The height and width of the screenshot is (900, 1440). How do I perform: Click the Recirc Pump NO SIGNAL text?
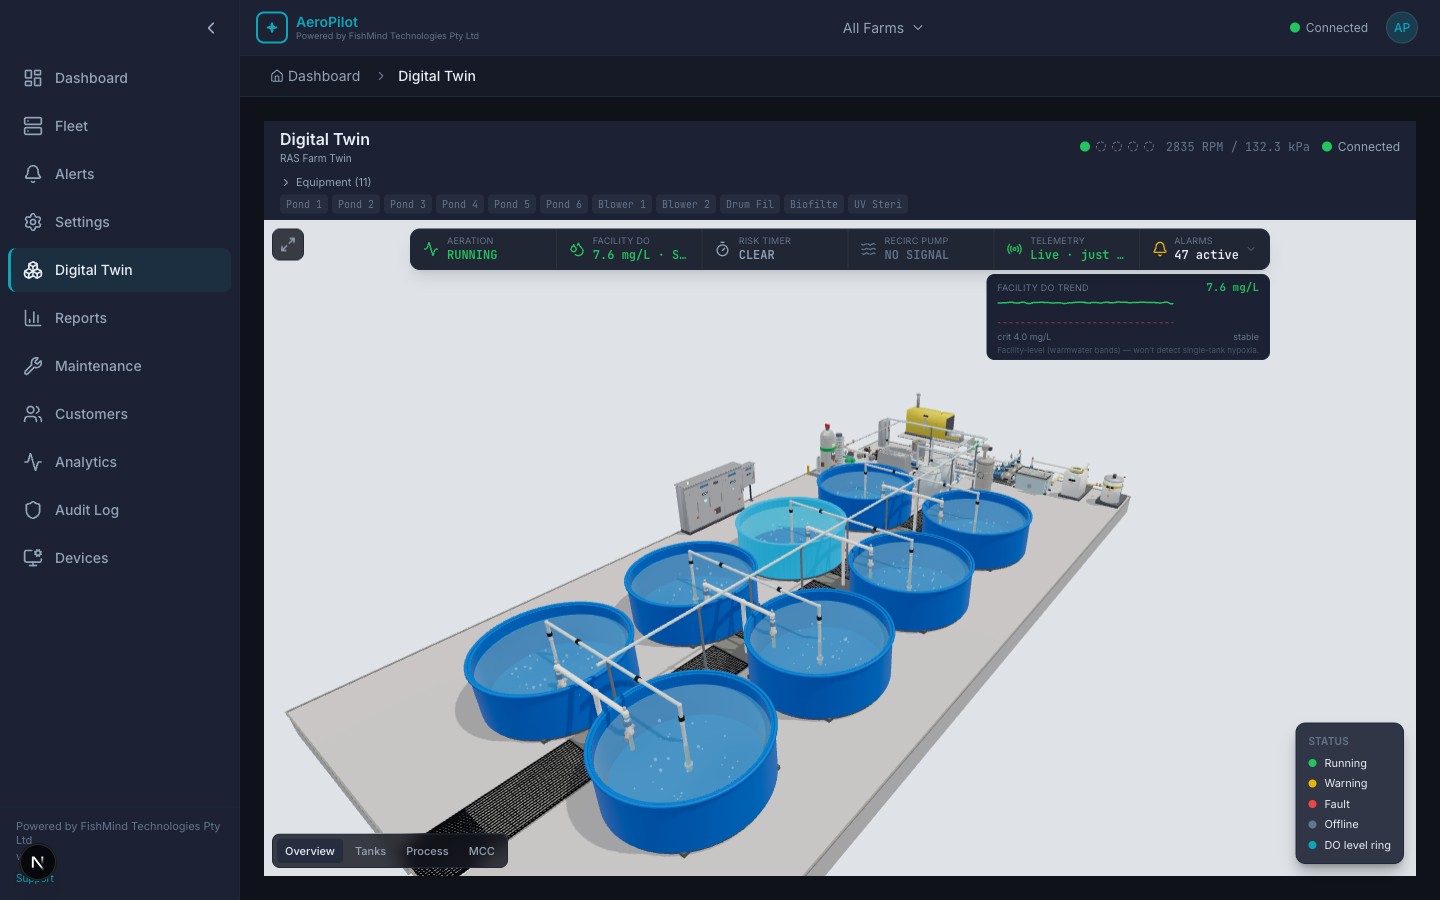pyautogui.click(x=916, y=255)
